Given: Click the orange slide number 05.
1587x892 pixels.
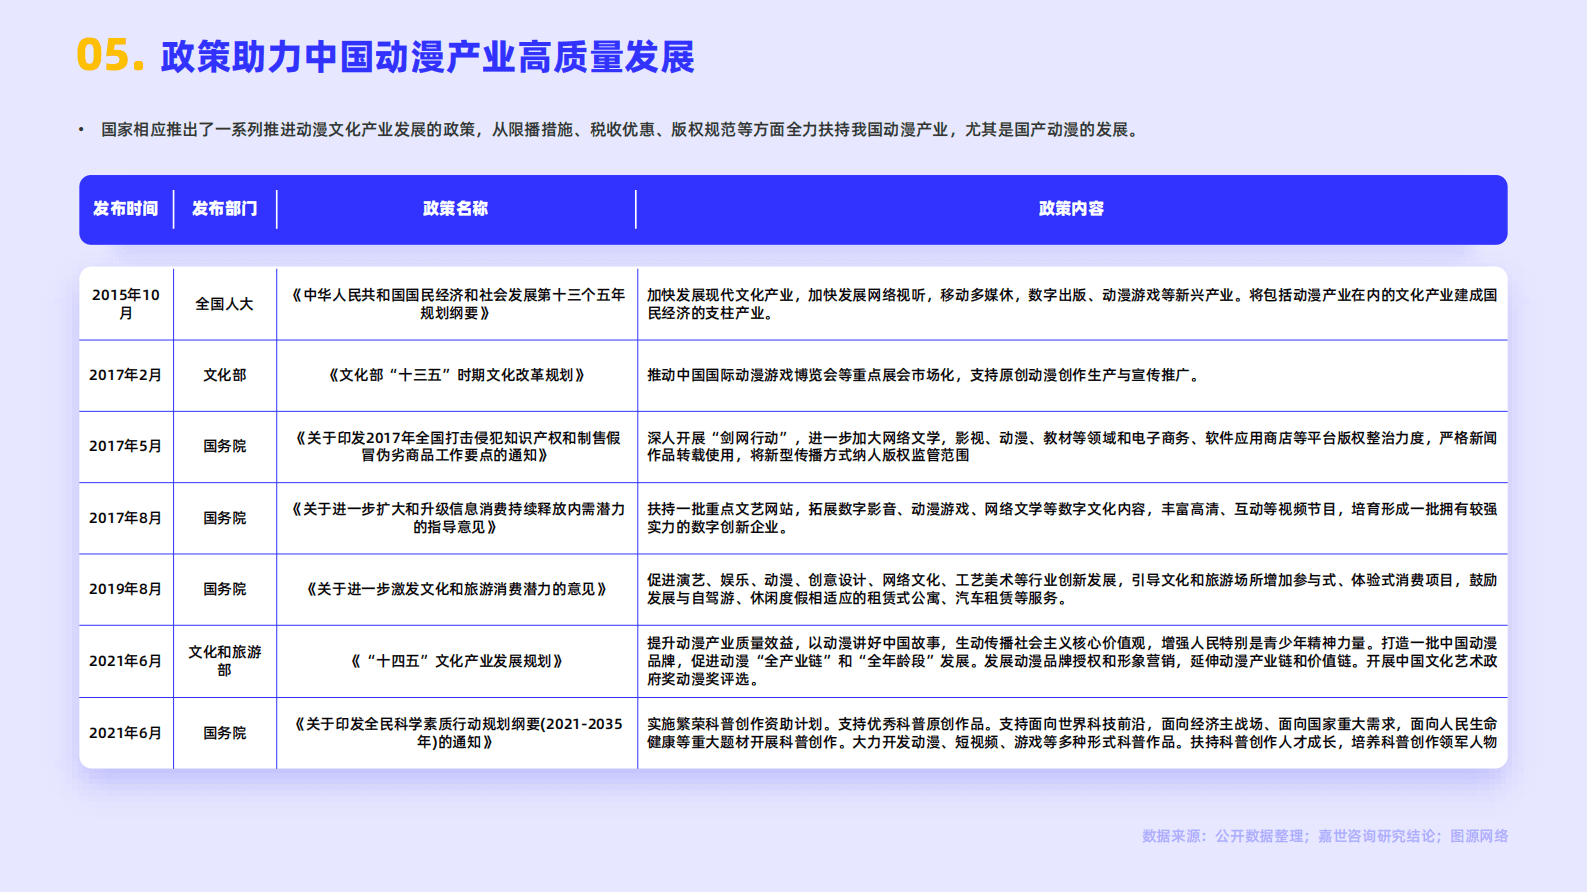Looking at the screenshot, I should click(x=110, y=55).
